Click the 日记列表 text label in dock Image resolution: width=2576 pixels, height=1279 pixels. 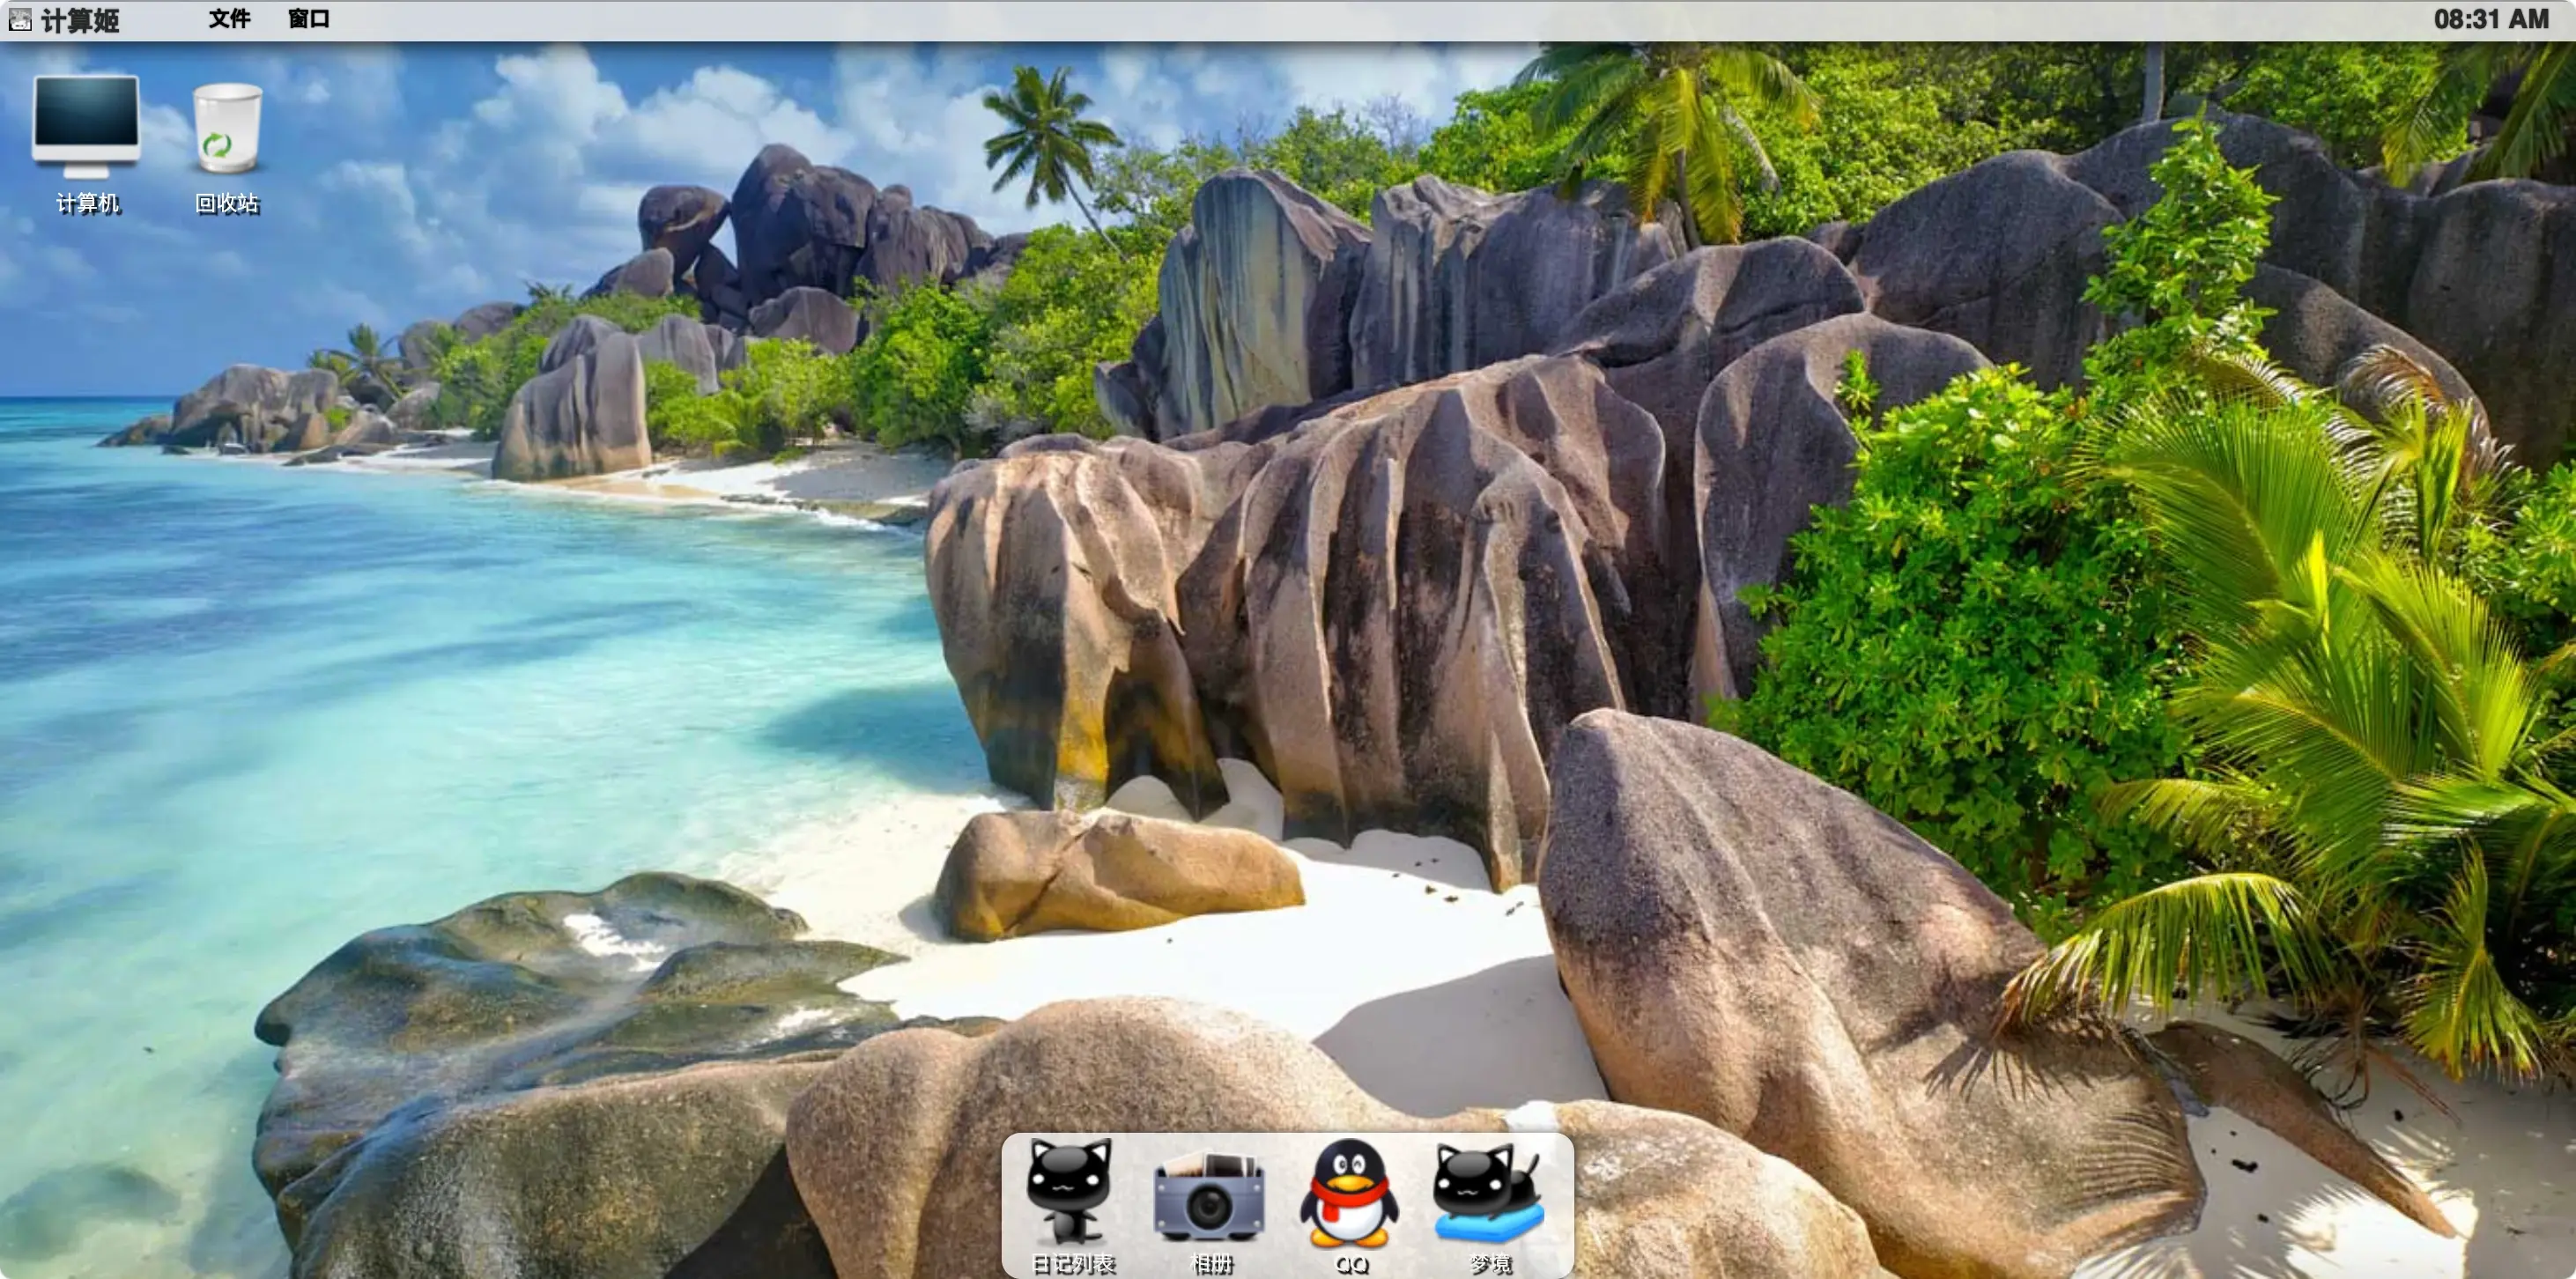1072,1264
